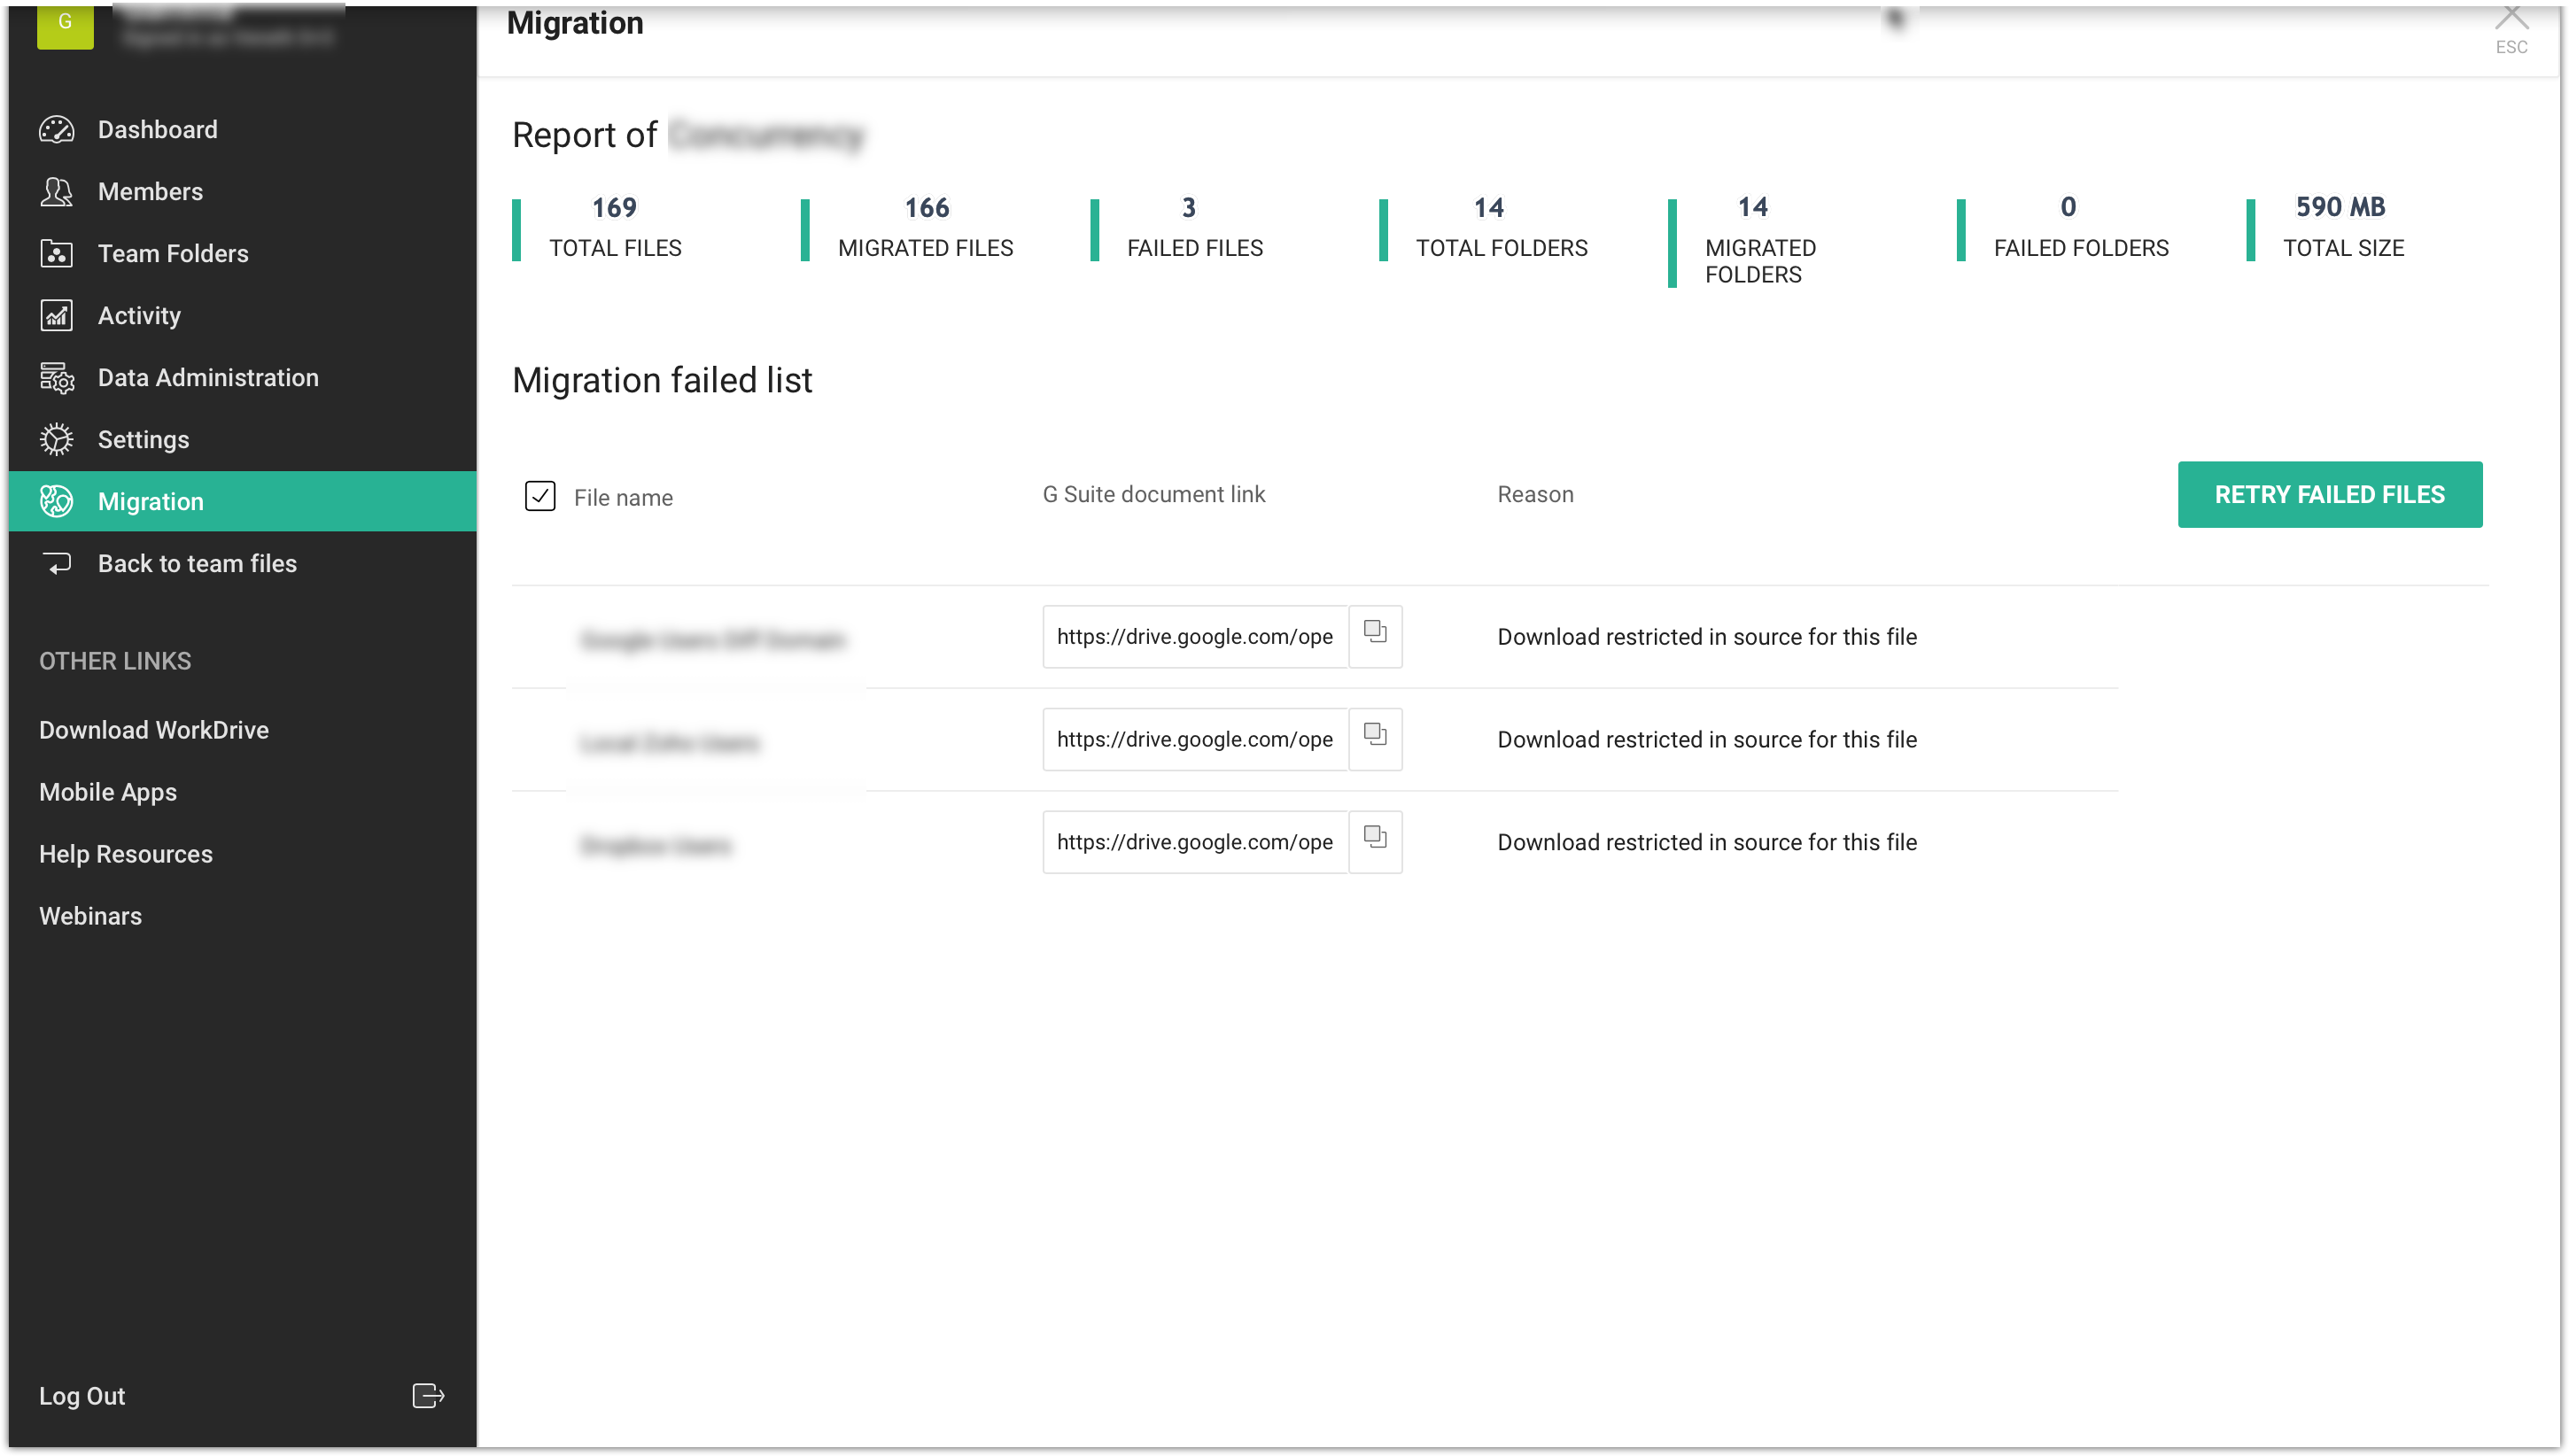Click the first drive.google.com link field
The width and height of the screenshot is (2569, 1456).
click(x=1194, y=636)
